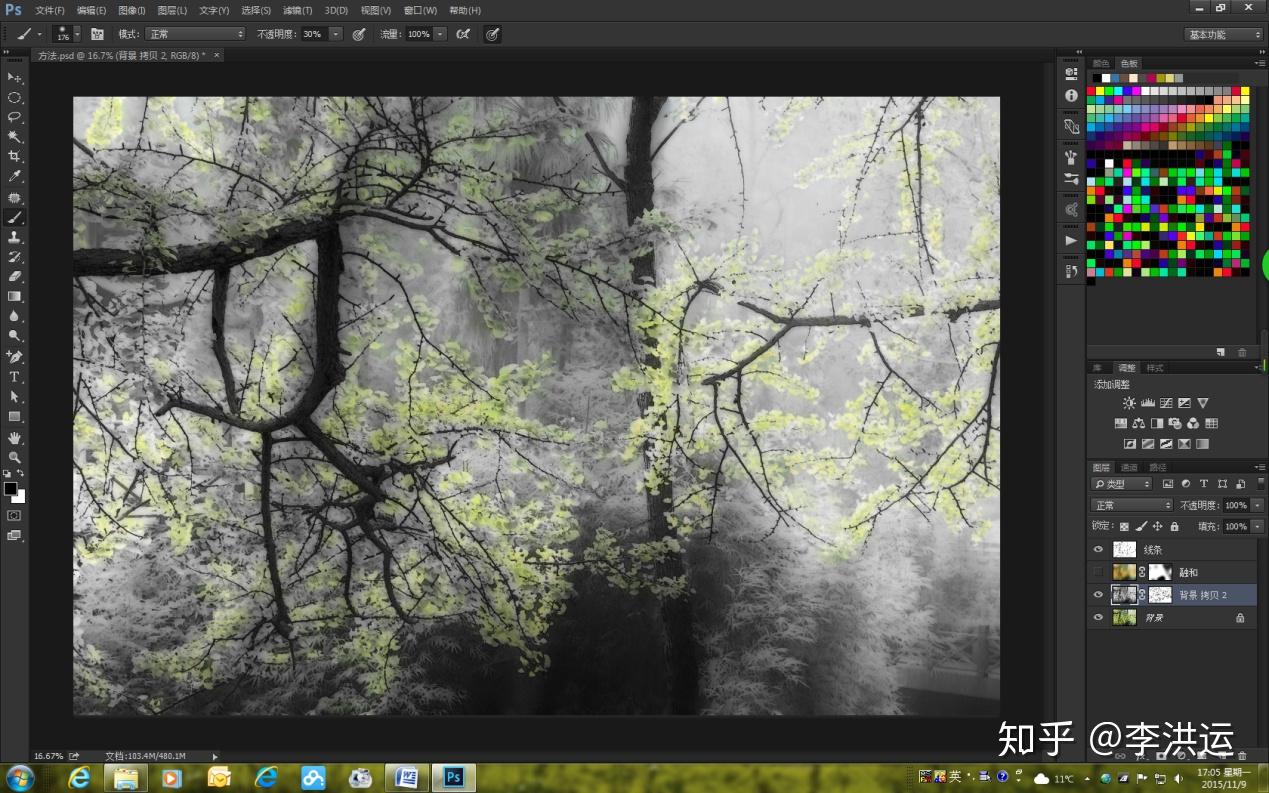Screen dimensions: 1269x793
Task: Open the layer filter 类型 dropdown
Action: 1121,484
